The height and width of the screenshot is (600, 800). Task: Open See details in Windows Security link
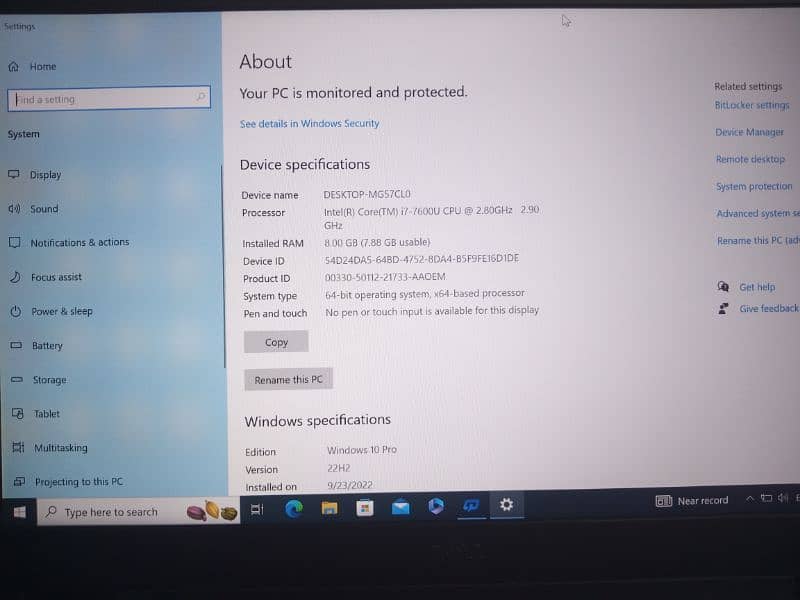309,124
